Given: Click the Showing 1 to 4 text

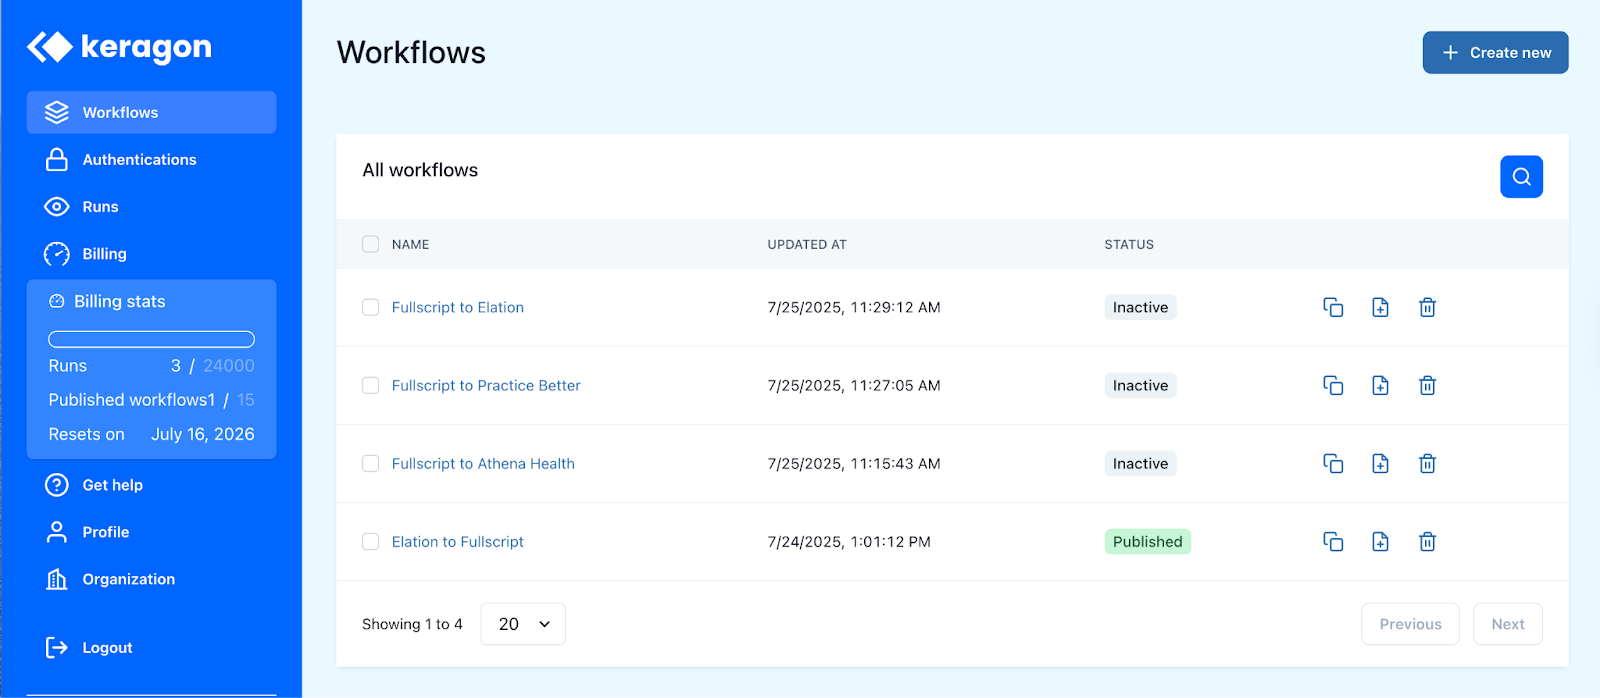Looking at the screenshot, I should pyautogui.click(x=412, y=624).
